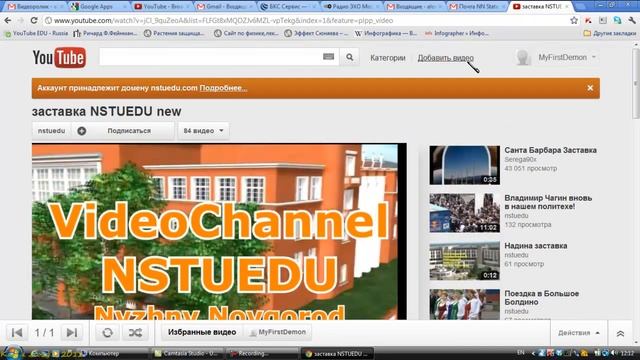Go back with browser back arrow
Screen dimensions: 640x360
pyautogui.click(x=8, y=20)
